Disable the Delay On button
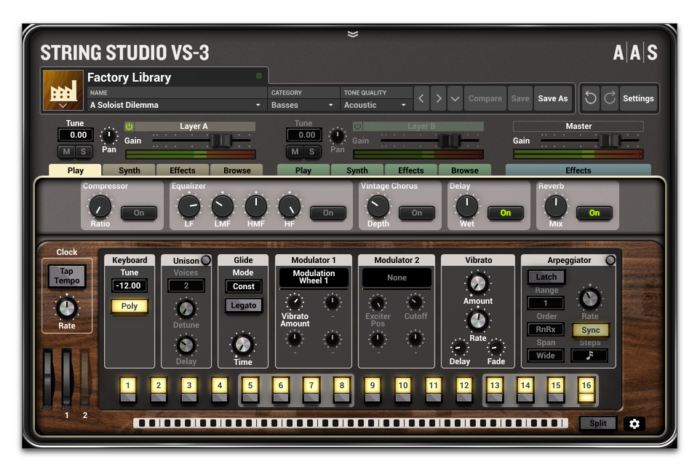 click(x=505, y=213)
